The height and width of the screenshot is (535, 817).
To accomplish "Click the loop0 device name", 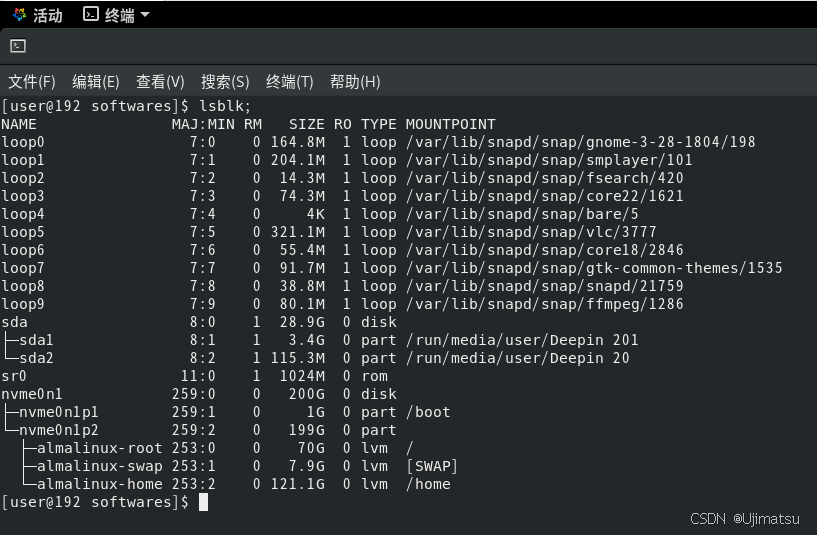I will (x=23, y=142).
